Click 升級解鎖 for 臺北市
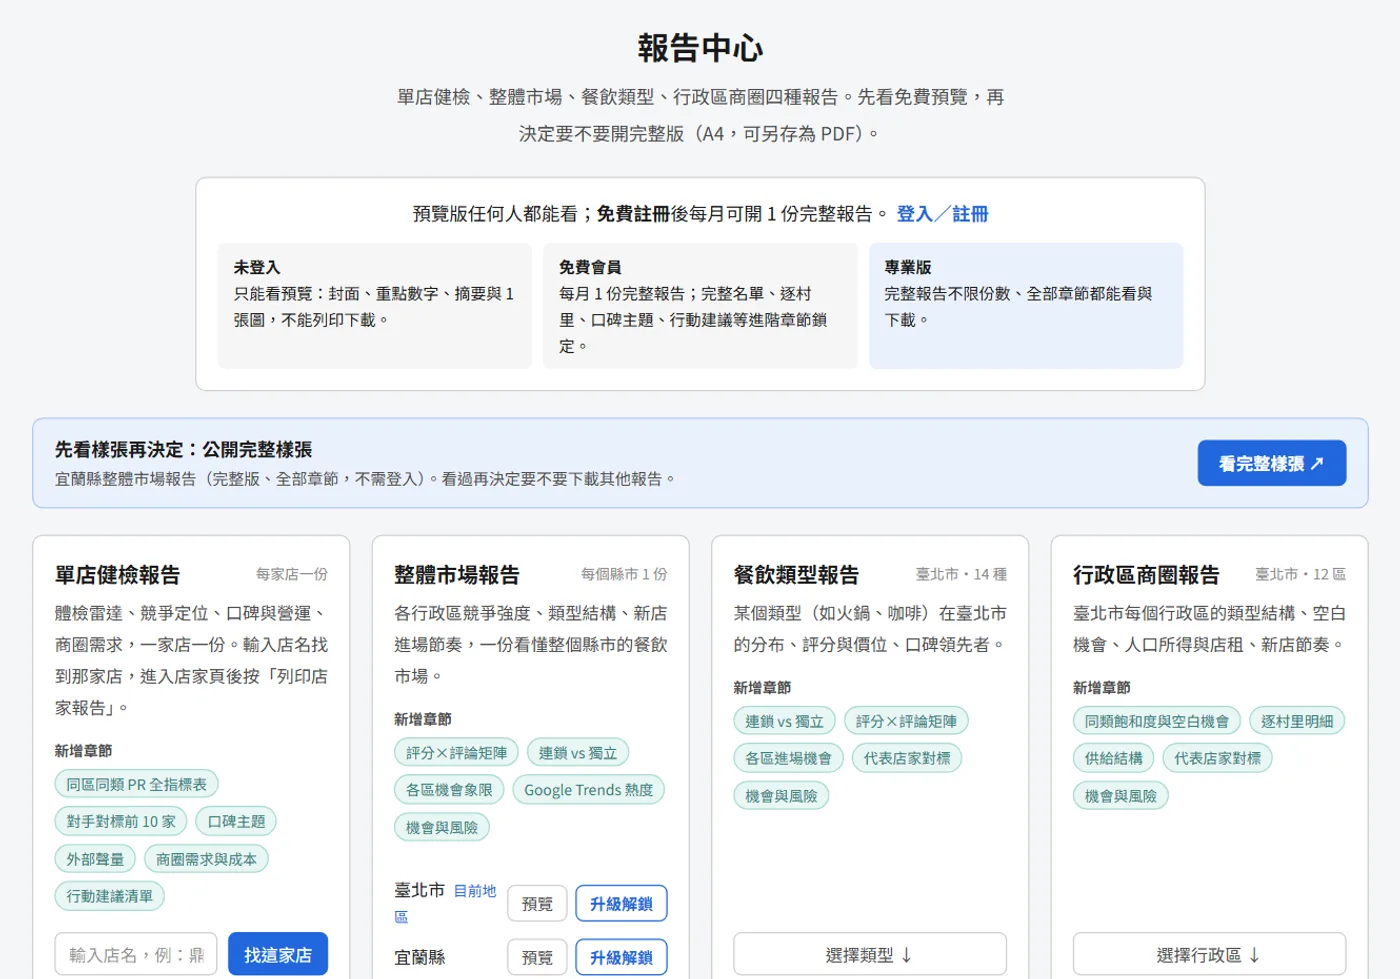The width and height of the screenshot is (1400, 979). click(x=621, y=904)
